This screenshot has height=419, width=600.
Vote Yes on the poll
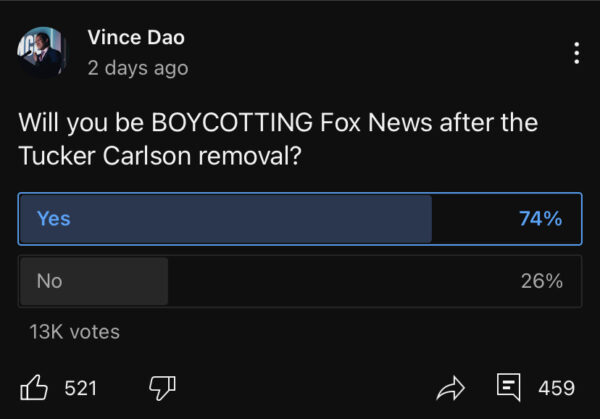(x=300, y=218)
